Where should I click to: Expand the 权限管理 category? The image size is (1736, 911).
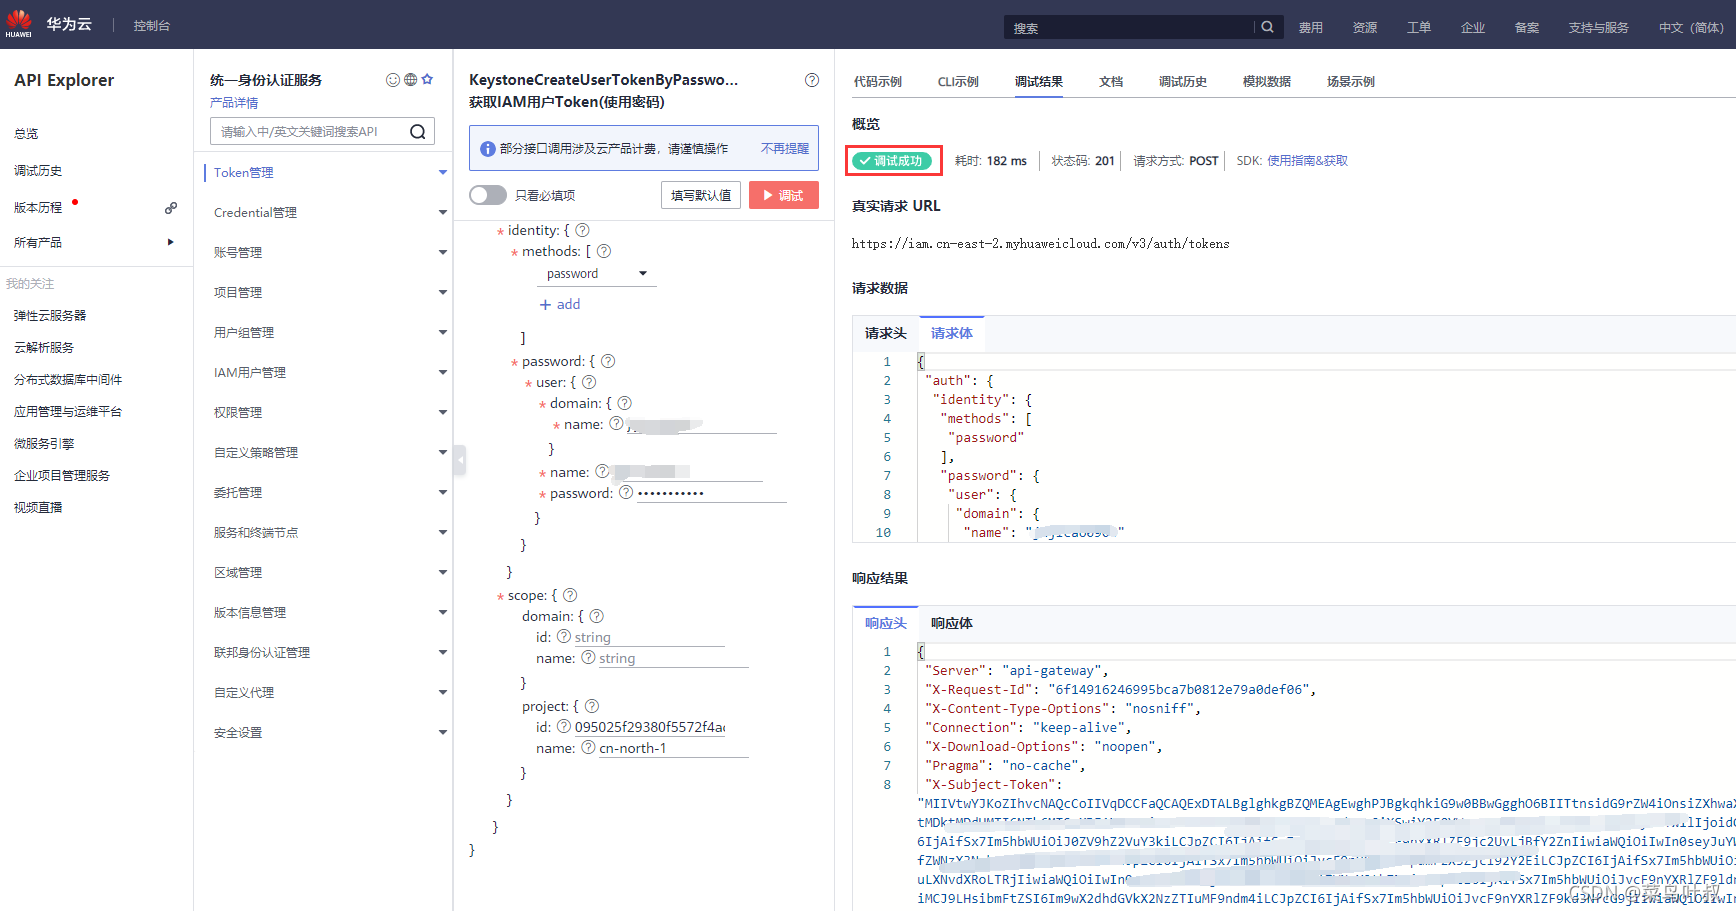[442, 413]
